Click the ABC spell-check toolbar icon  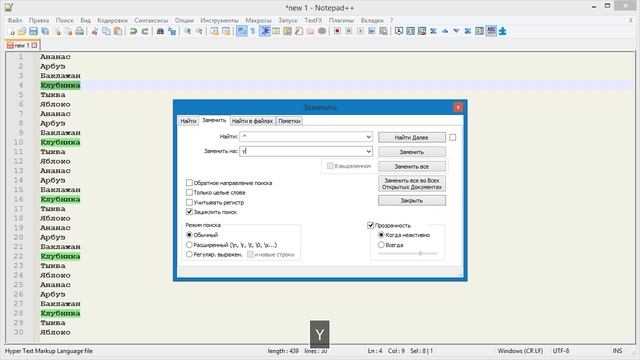tap(491, 31)
